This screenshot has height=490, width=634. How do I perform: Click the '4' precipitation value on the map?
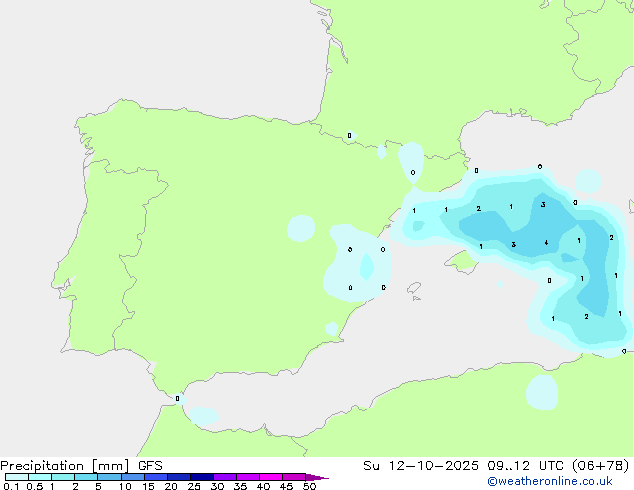[x=546, y=243]
